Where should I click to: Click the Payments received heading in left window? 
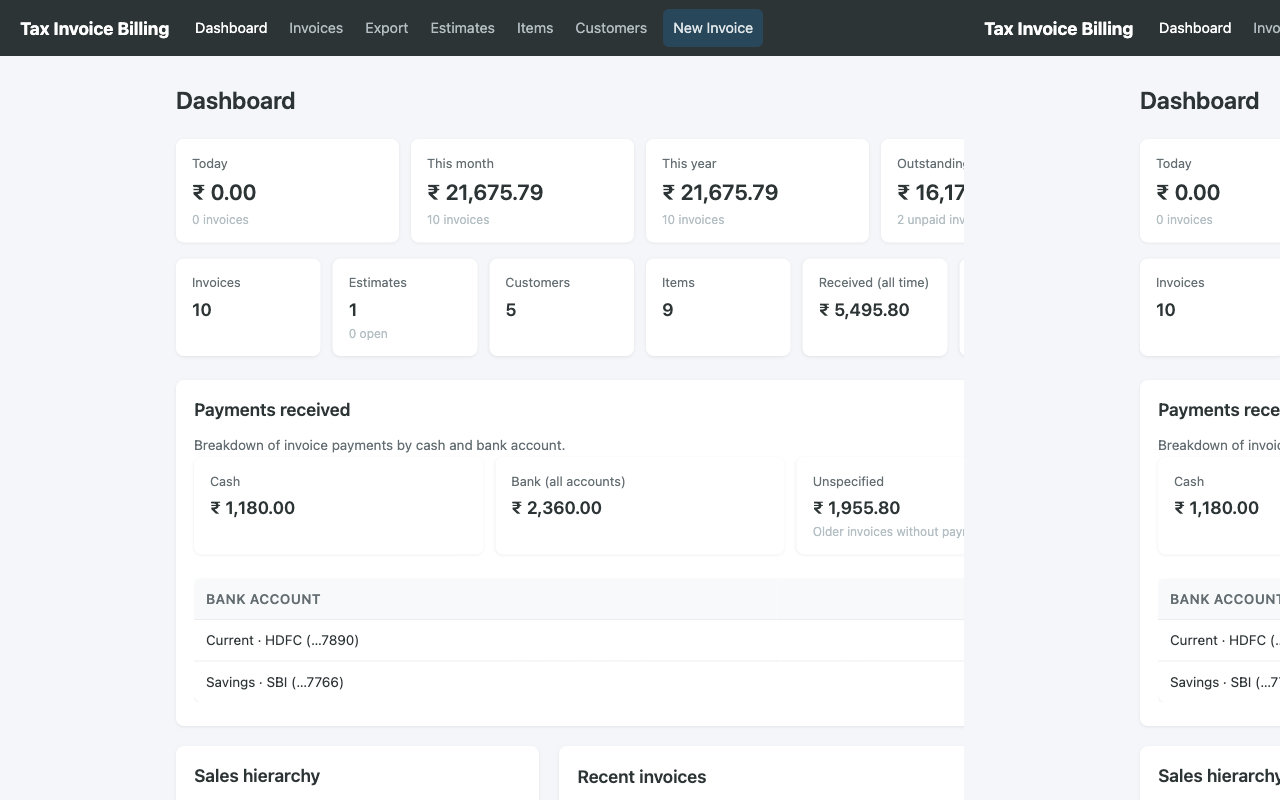272,410
